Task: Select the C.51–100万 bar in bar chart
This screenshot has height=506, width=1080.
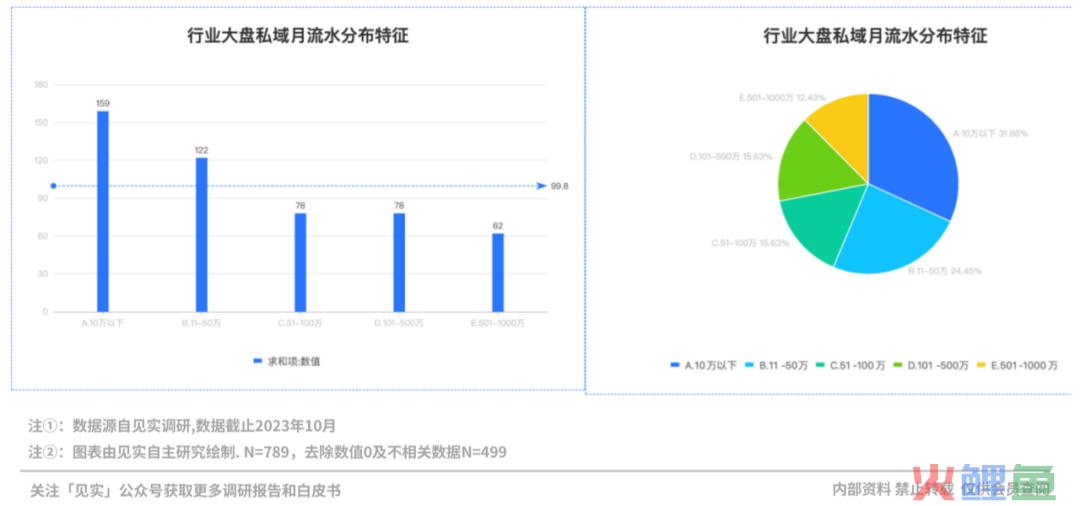Action: 300,262
